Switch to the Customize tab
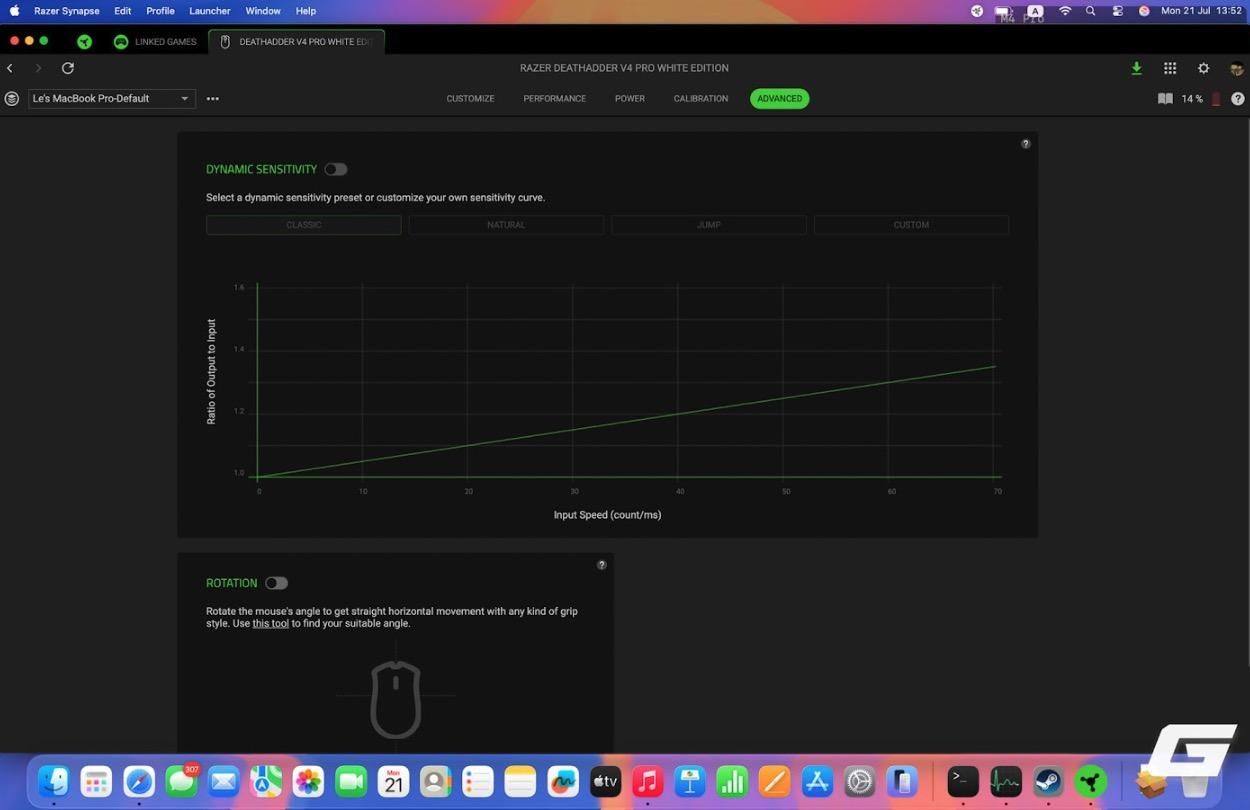This screenshot has width=1250, height=810. click(x=470, y=99)
